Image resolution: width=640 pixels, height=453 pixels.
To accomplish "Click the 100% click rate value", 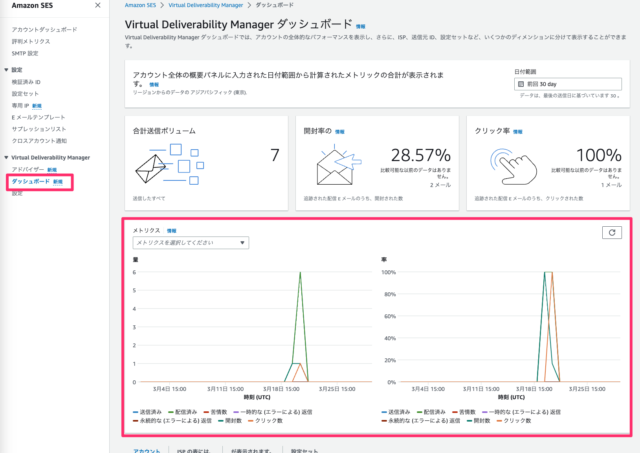I will coord(599,155).
